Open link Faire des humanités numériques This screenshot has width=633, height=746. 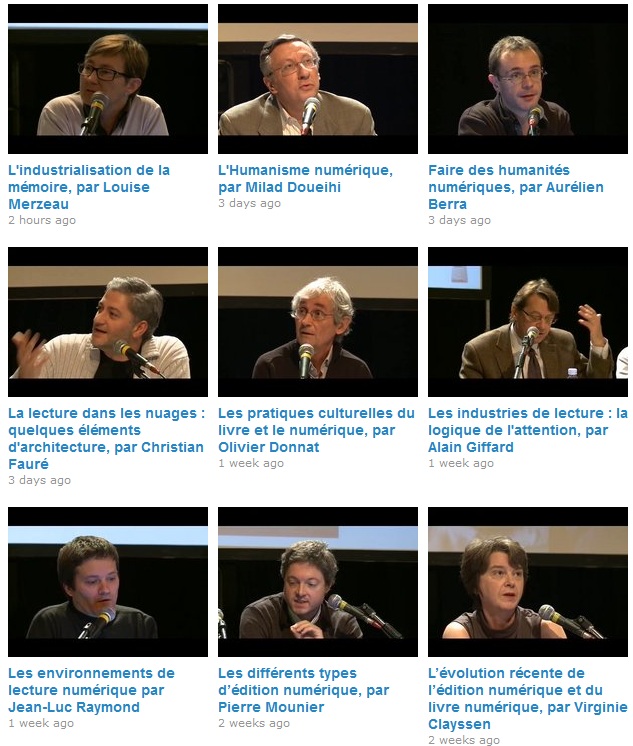tap(516, 187)
